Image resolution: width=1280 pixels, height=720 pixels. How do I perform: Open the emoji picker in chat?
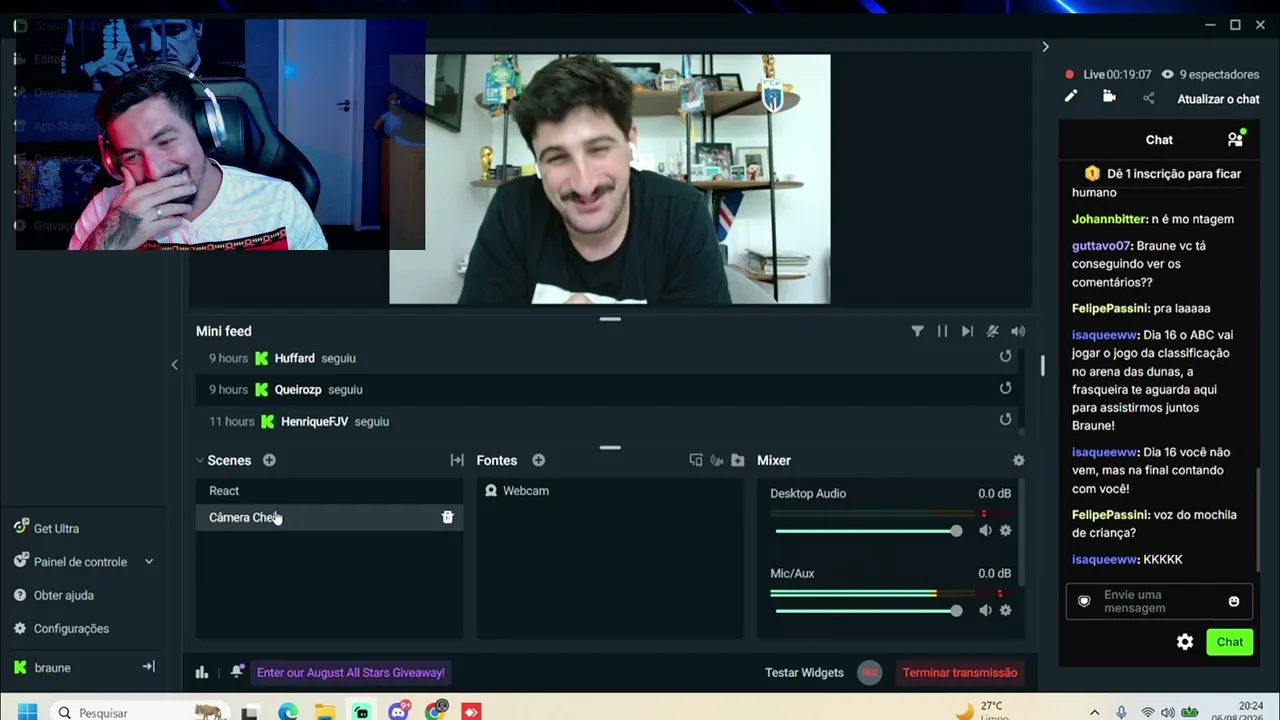pos(1234,601)
